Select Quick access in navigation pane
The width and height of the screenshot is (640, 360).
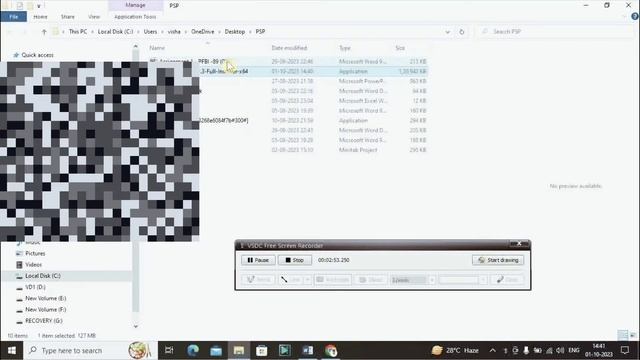(37, 55)
